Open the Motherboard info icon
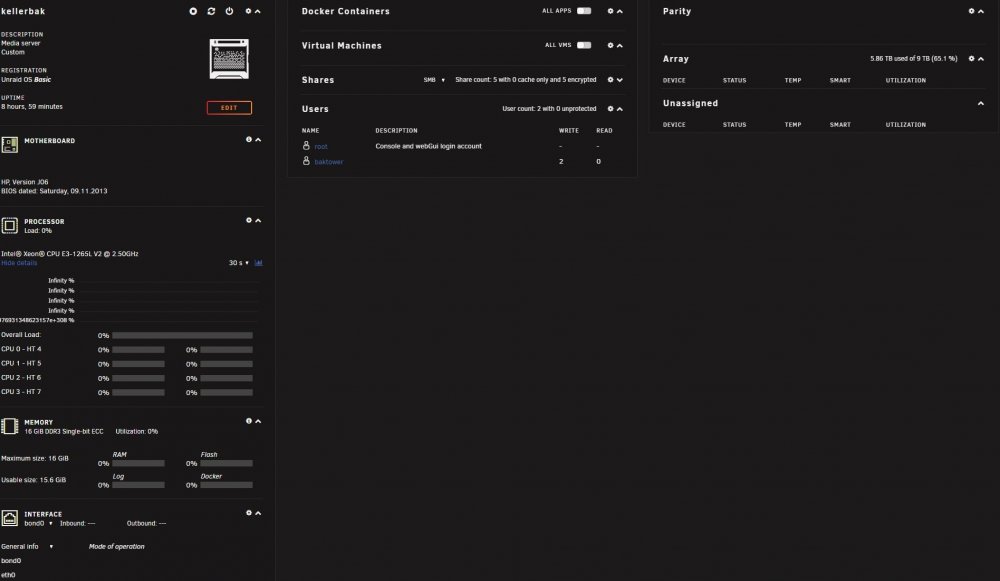Image resolution: width=1000 pixels, height=581 pixels. pyautogui.click(x=249, y=140)
